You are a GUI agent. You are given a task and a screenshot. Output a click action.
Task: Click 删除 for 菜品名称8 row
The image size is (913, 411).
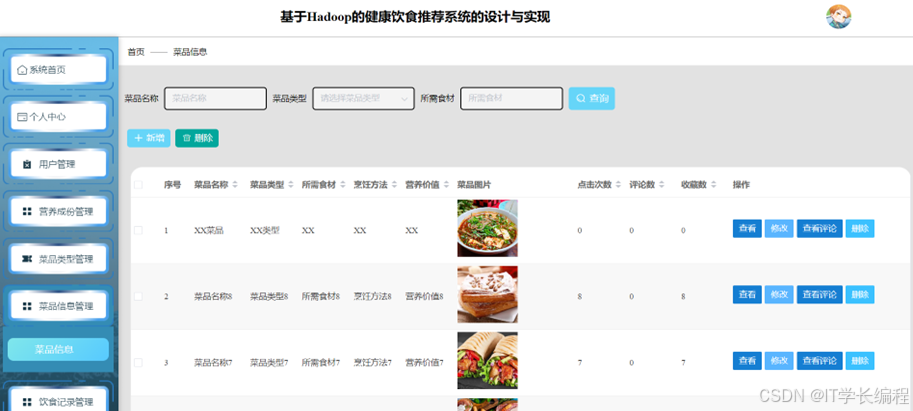click(x=860, y=295)
